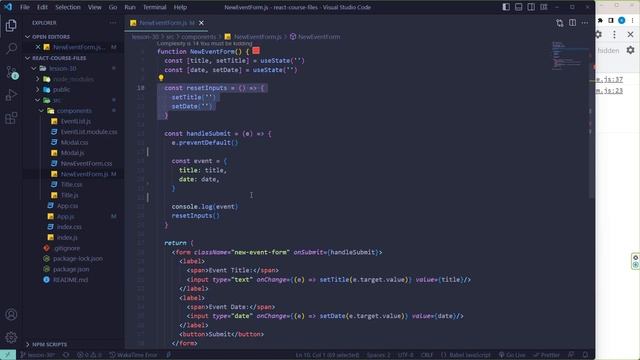Click the js:37 console source link

pos(609,80)
